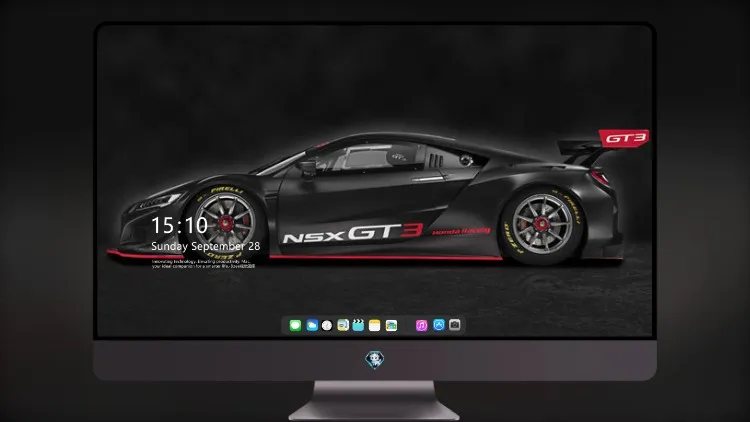Open the Clock app in dock
This screenshot has height=422, width=750.
pos(327,325)
